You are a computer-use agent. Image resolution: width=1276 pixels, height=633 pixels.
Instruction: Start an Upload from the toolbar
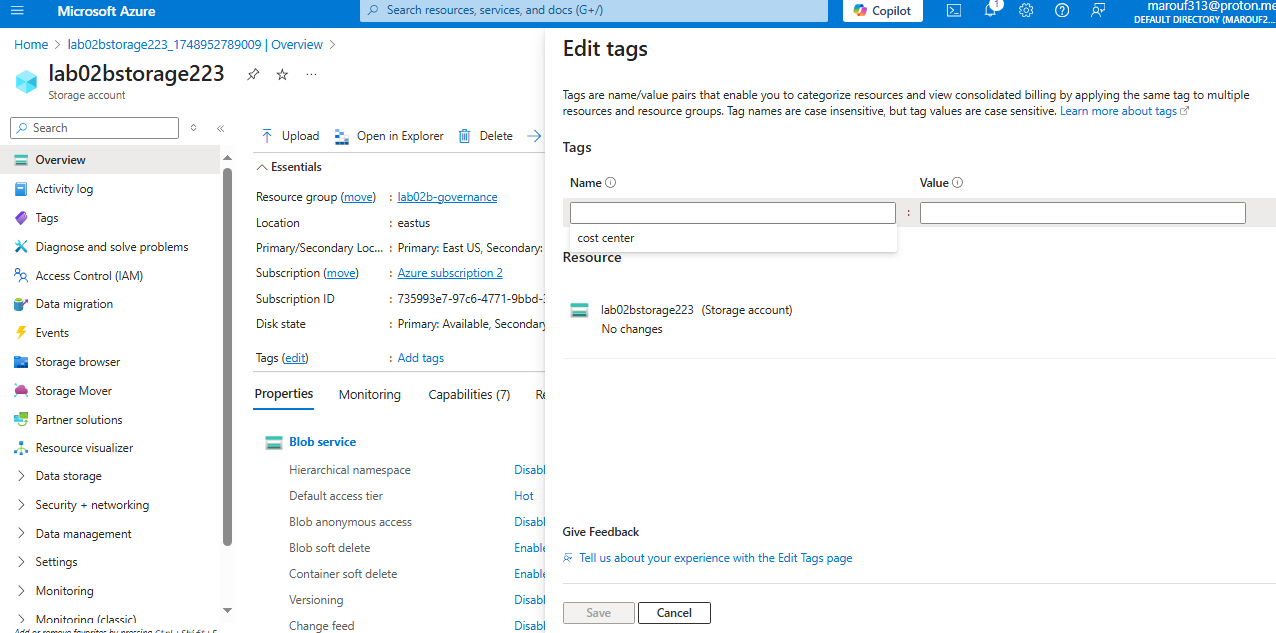(x=289, y=135)
